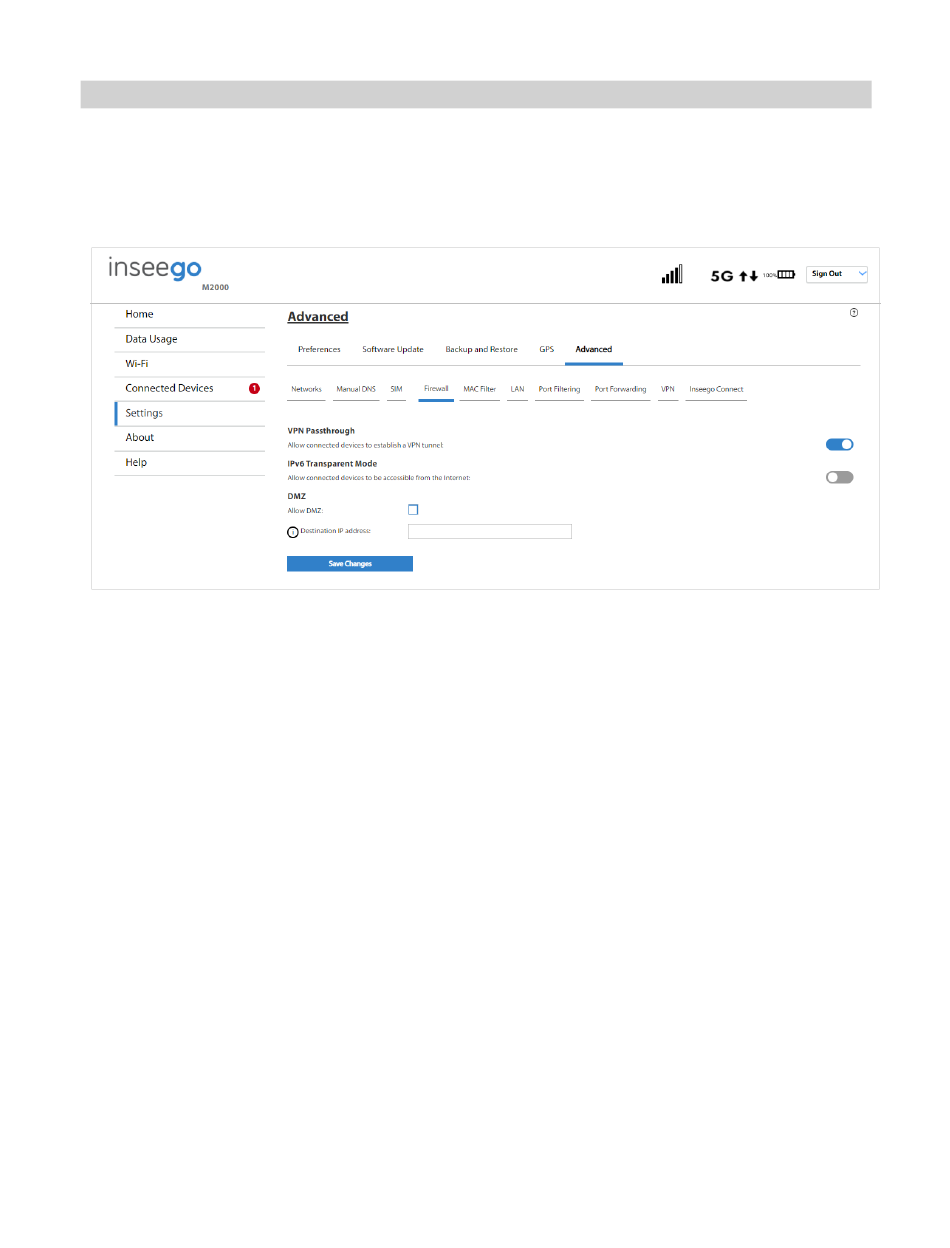Open the Port Forwarding sub-tab
The image size is (950, 1248).
coord(620,389)
